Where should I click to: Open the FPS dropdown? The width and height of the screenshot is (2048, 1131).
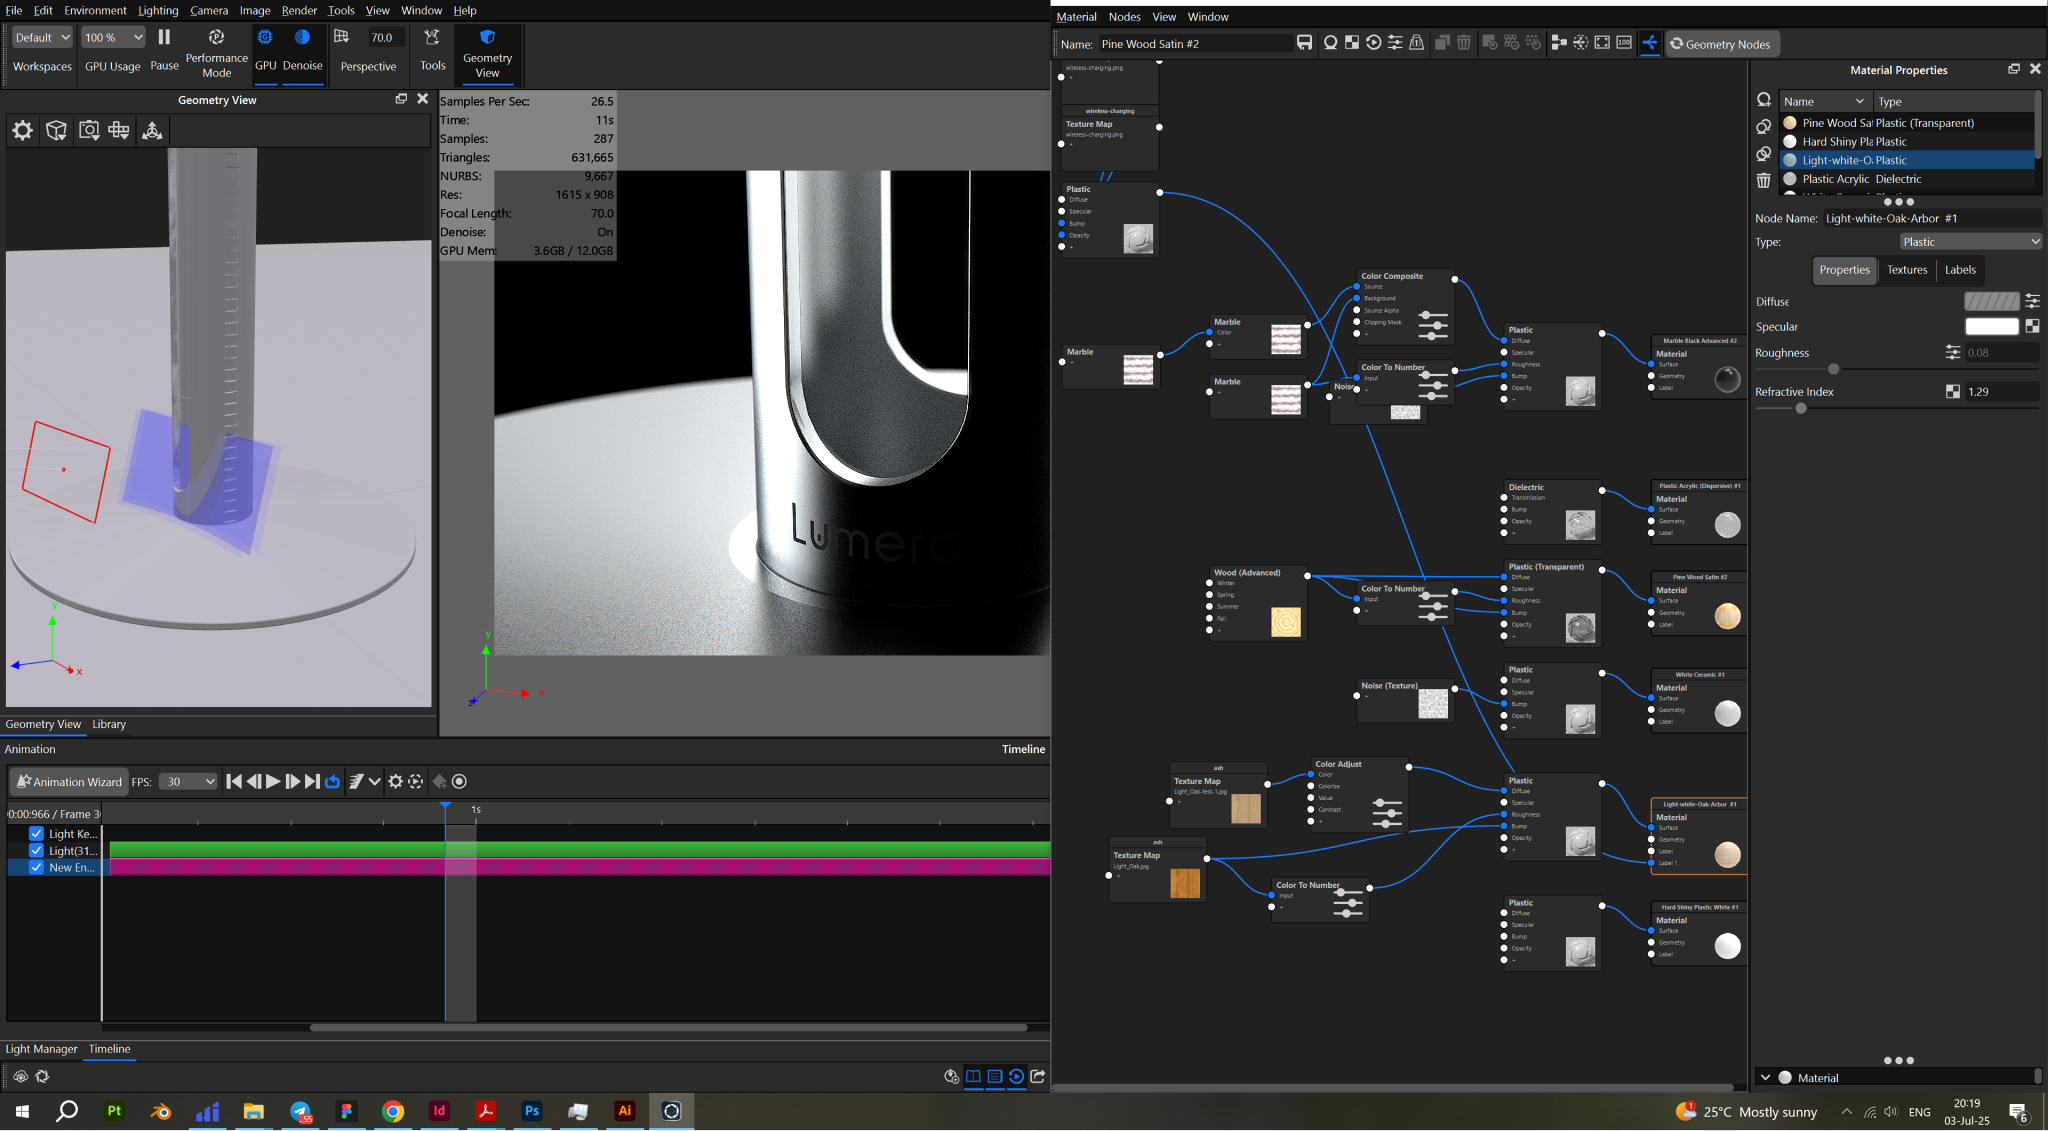pyautogui.click(x=189, y=782)
